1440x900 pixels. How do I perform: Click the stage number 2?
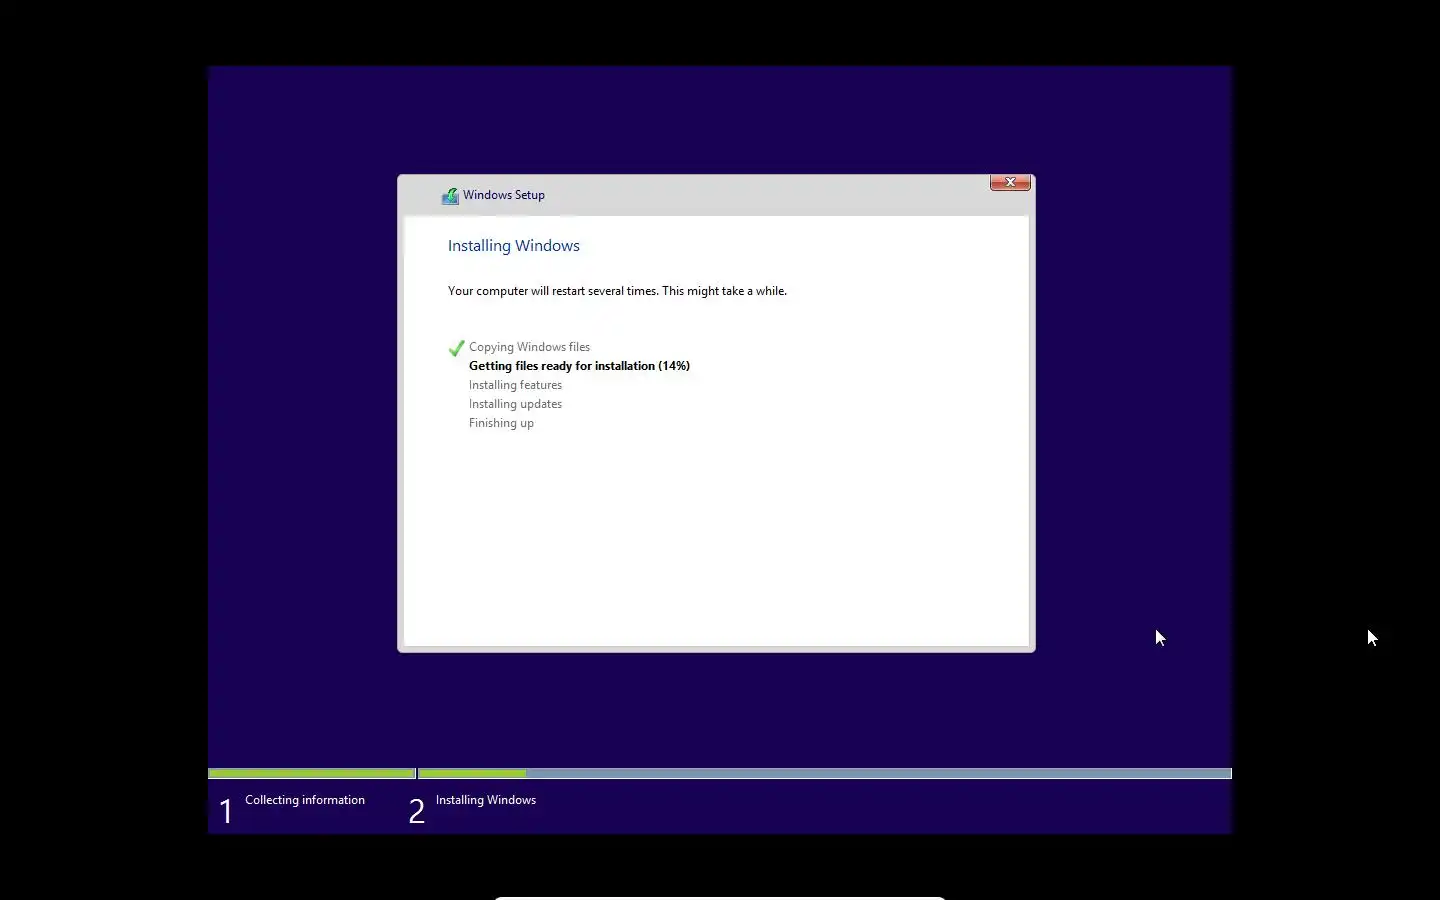click(x=417, y=811)
